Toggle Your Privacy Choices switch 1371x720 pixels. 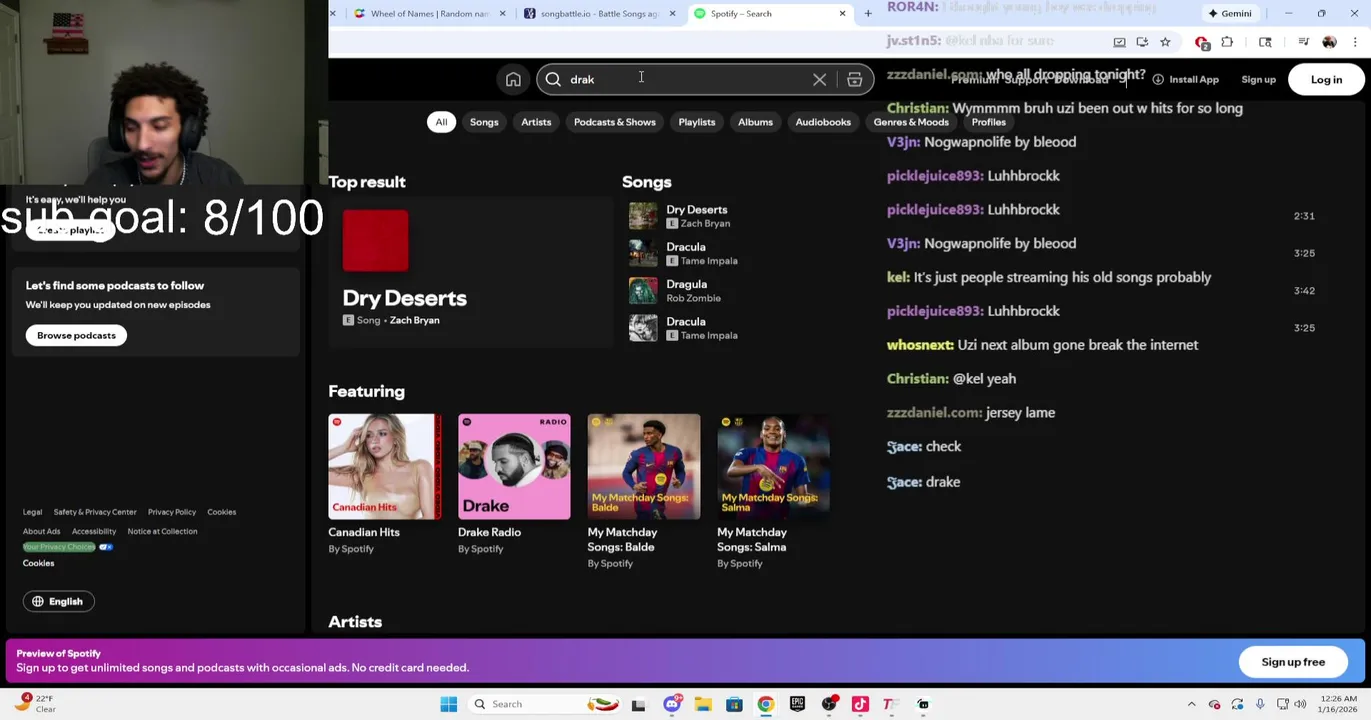click(x=106, y=547)
